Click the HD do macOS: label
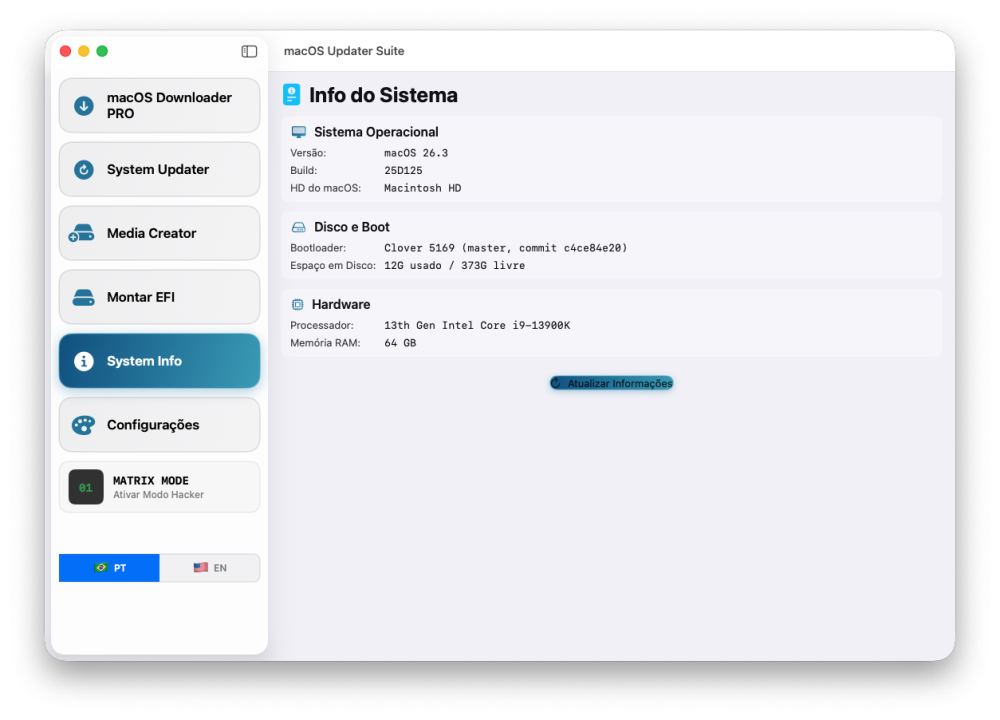The width and height of the screenshot is (1000, 720). pyautogui.click(x=325, y=188)
